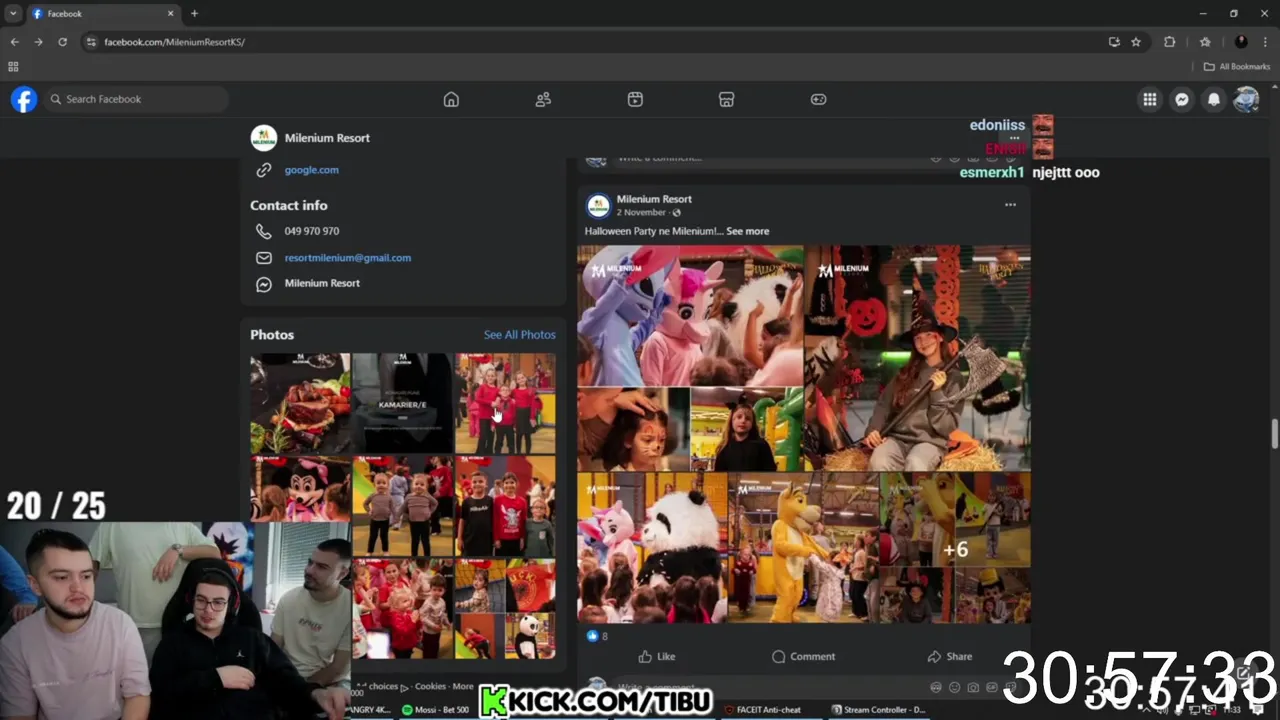
Task: View the 8 likes reactions count
Action: point(597,636)
